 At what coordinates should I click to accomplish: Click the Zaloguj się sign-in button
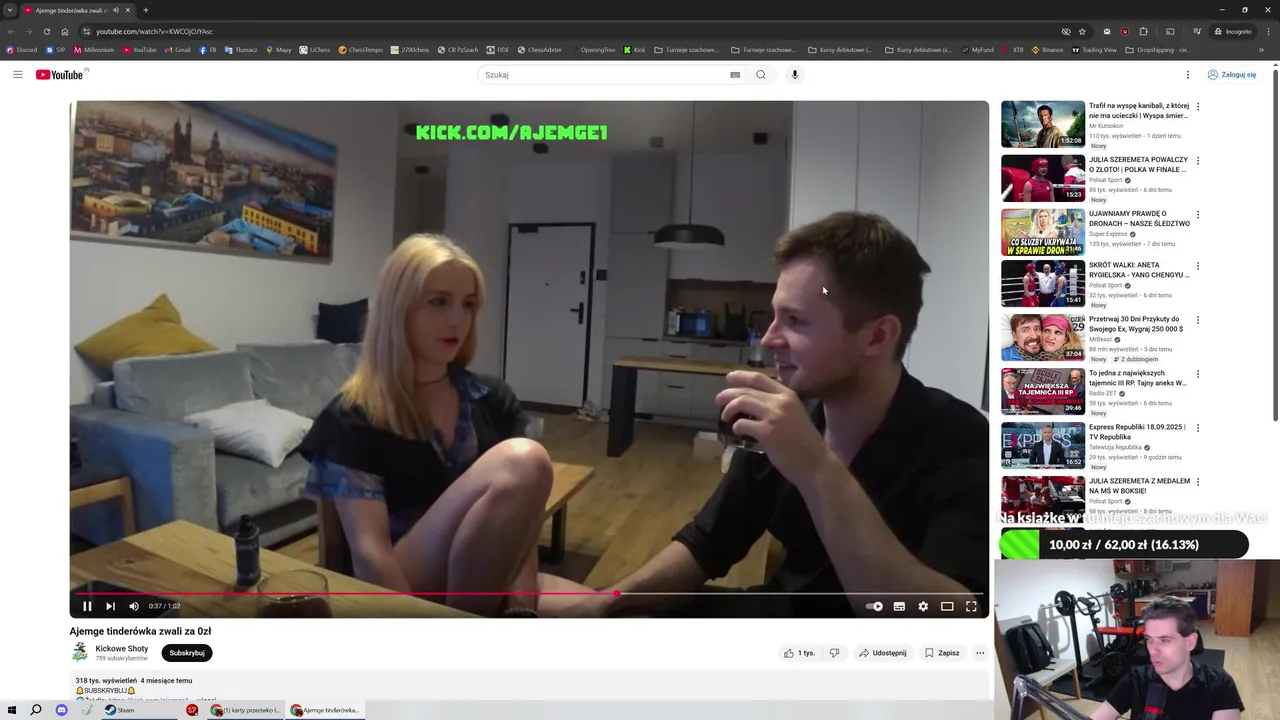(1232, 74)
